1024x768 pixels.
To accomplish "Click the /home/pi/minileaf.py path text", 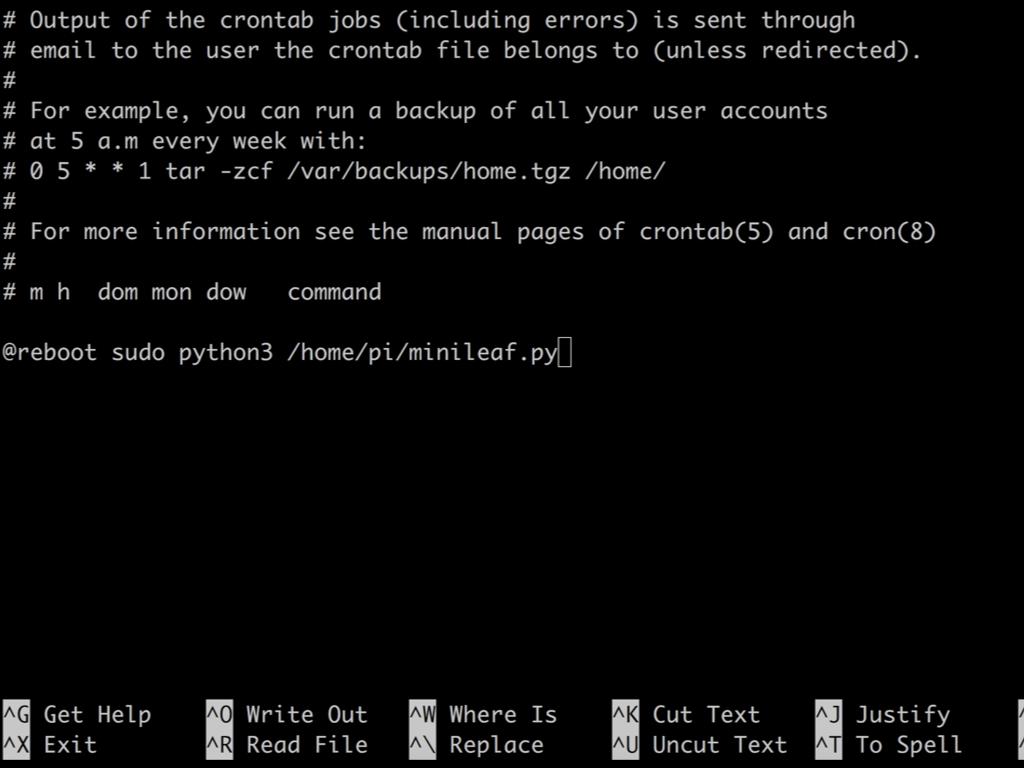I will (x=423, y=353).
